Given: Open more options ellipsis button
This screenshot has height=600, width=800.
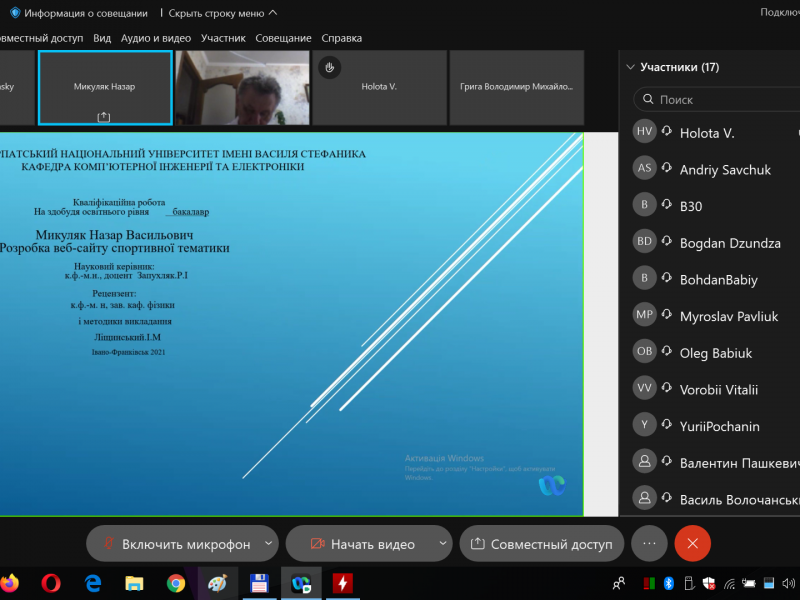Looking at the screenshot, I should [x=648, y=543].
